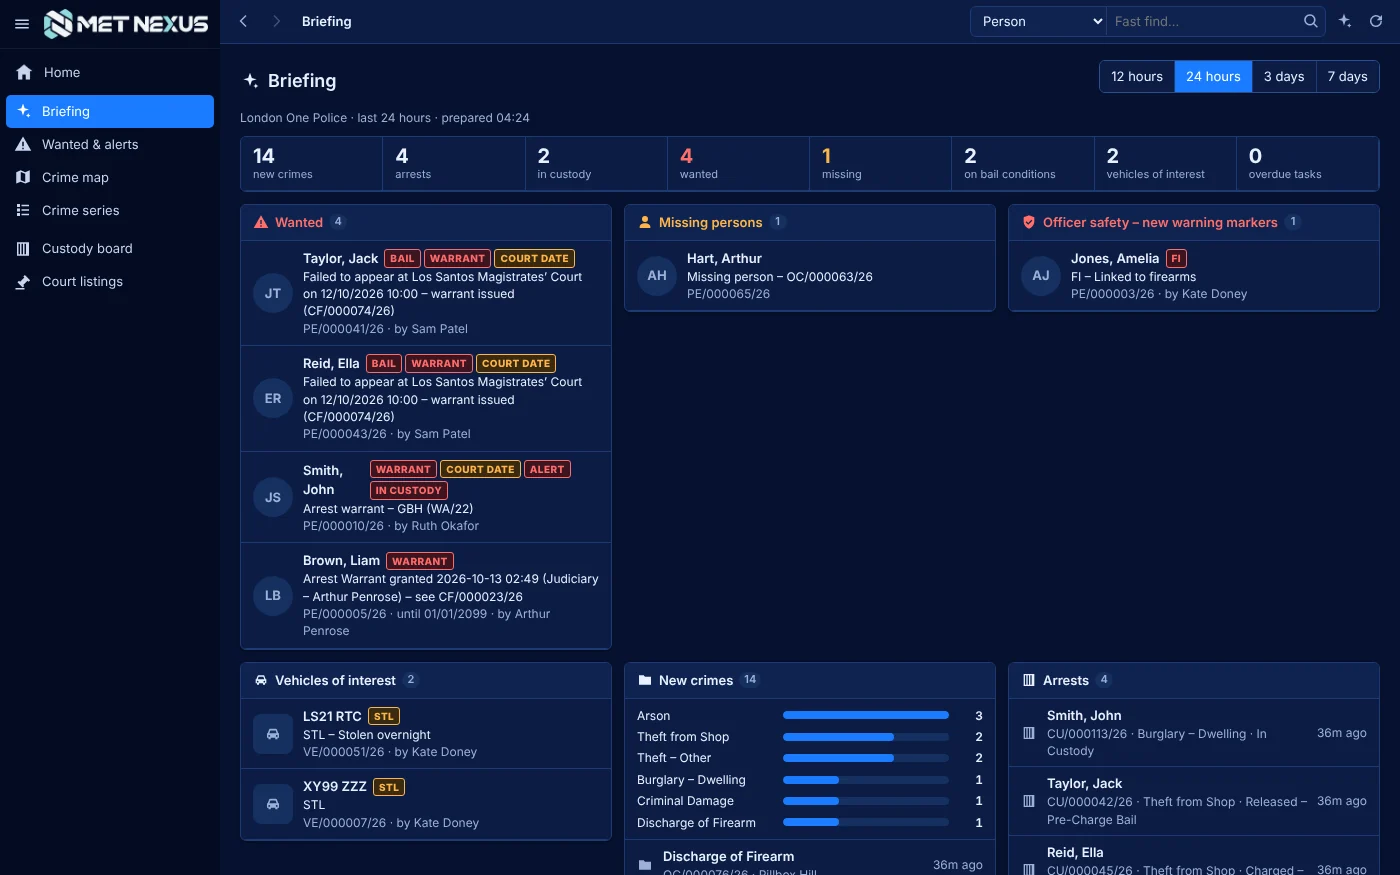Click the Met Nexus logo
Screen dimensions: 1400x875
[127, 23]
